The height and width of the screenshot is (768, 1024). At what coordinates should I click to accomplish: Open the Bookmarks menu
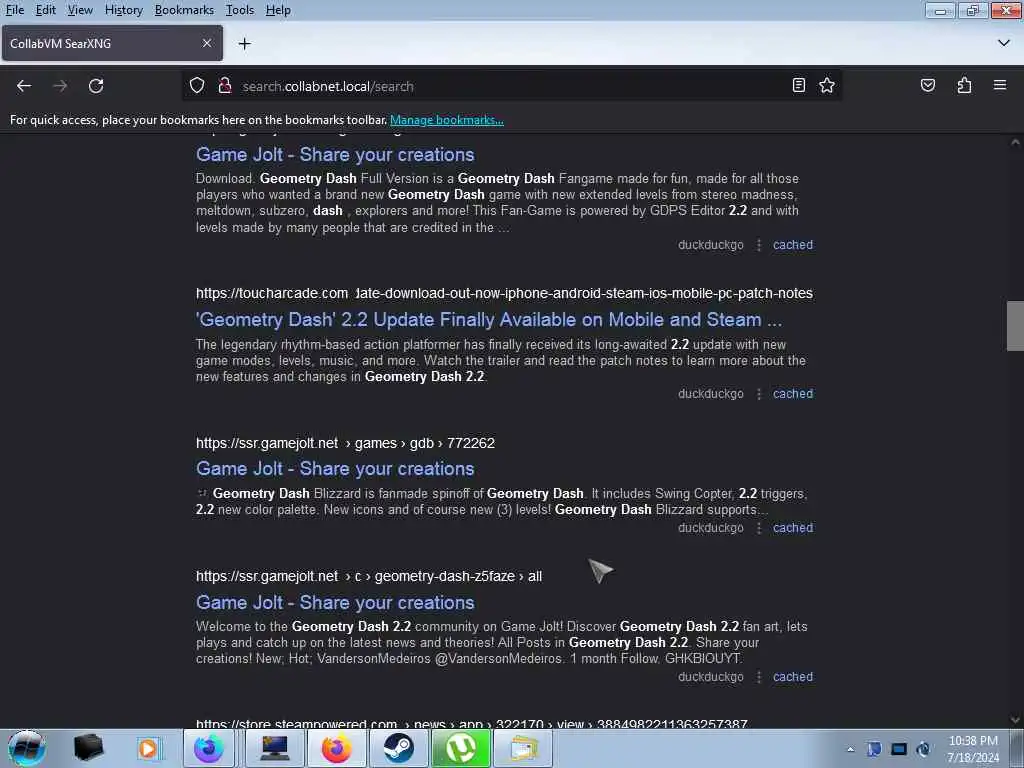click(184, 10)
